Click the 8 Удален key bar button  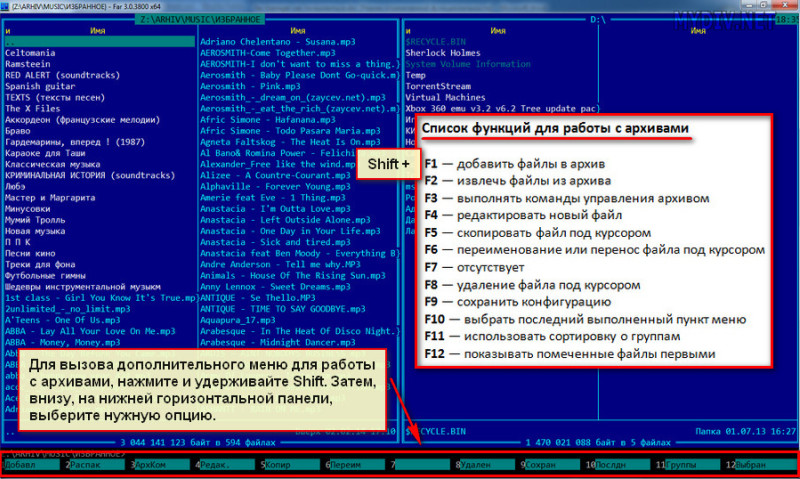485,465
